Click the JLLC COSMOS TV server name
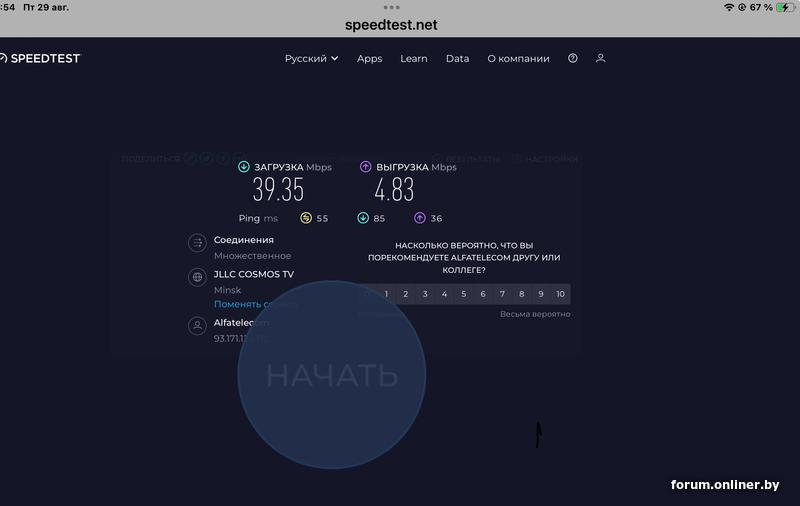The height and width of the screenshot is (506, 800). pyautogui.click(x=254, y=274)
